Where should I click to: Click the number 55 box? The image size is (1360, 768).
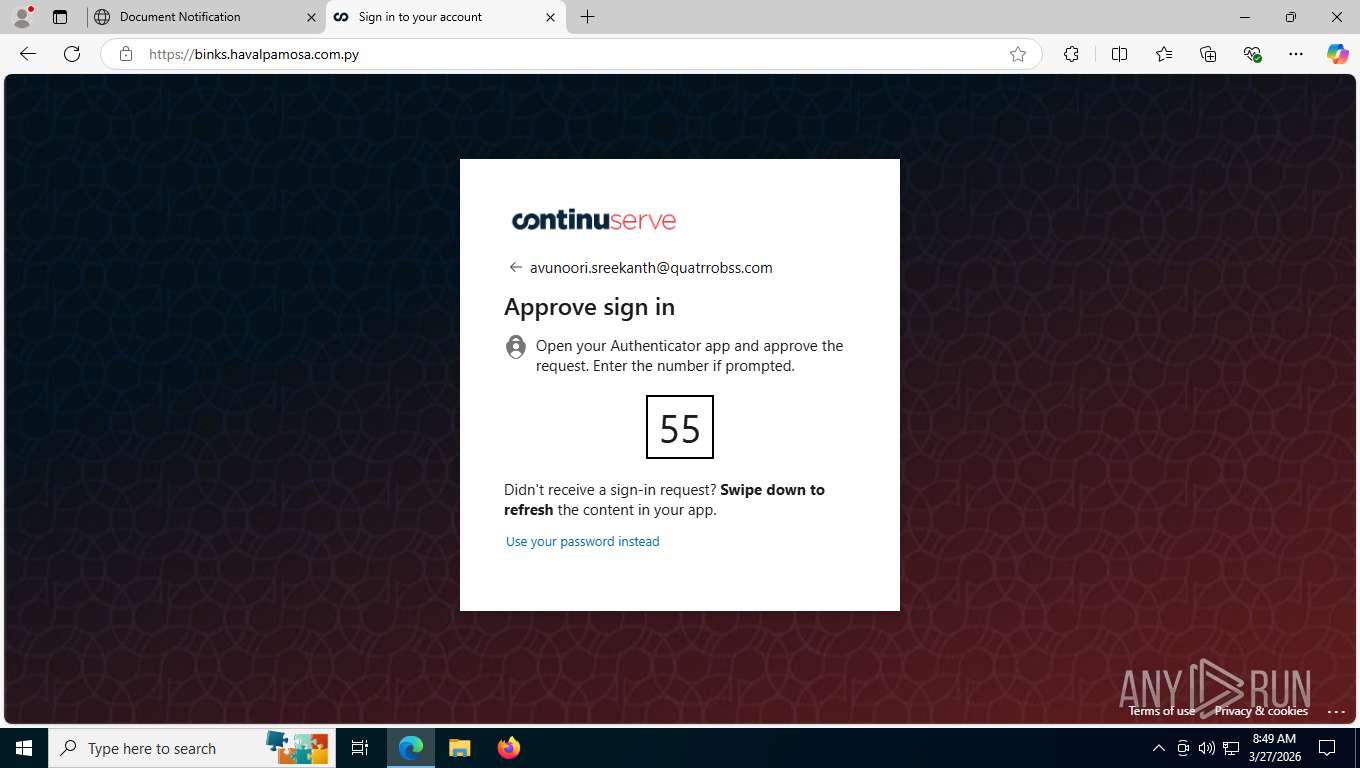(680, 427)
